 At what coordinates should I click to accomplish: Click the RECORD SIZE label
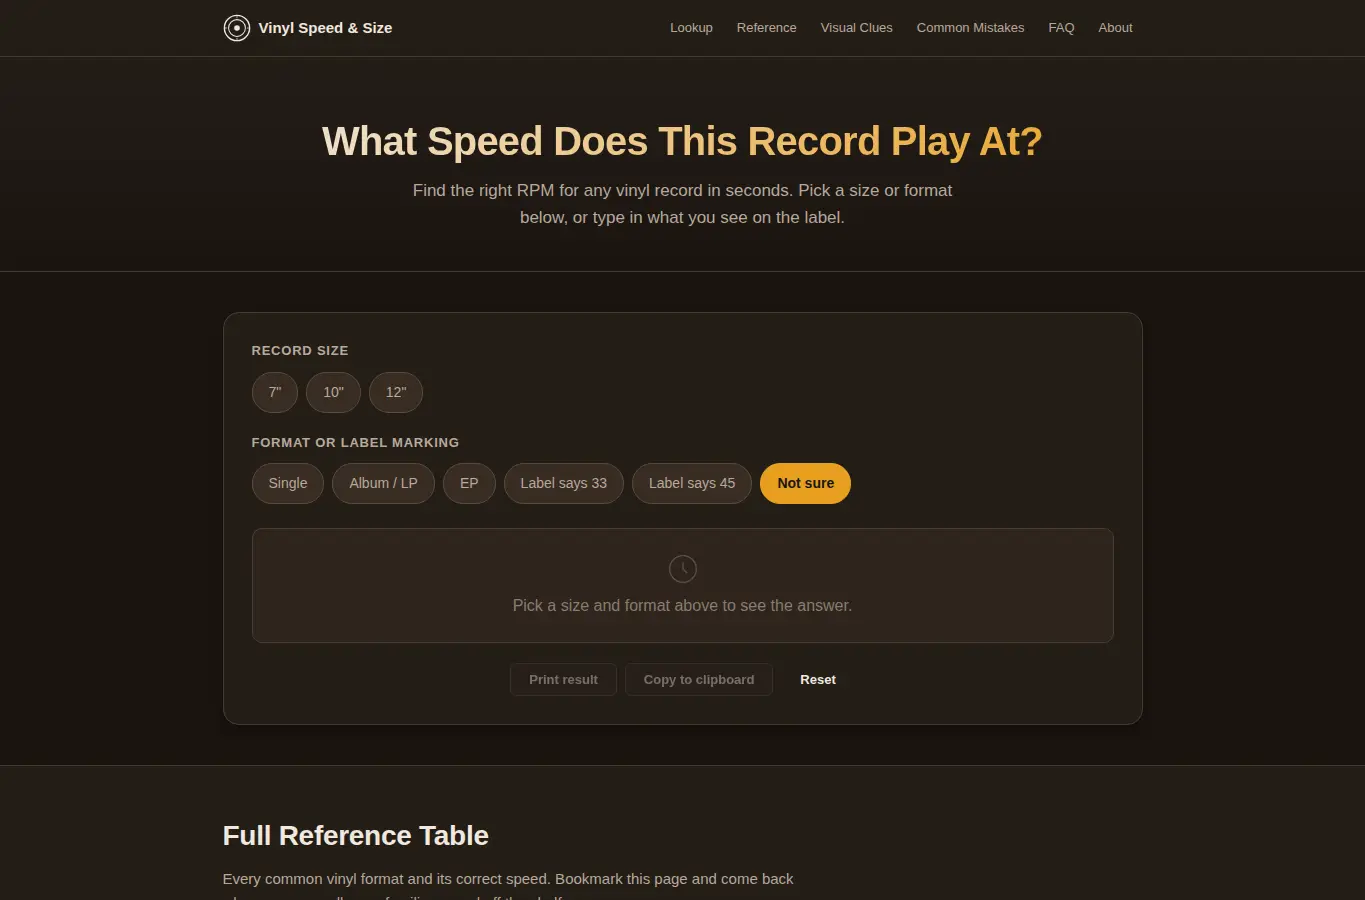pyautogui.click(x=300, y=351)
